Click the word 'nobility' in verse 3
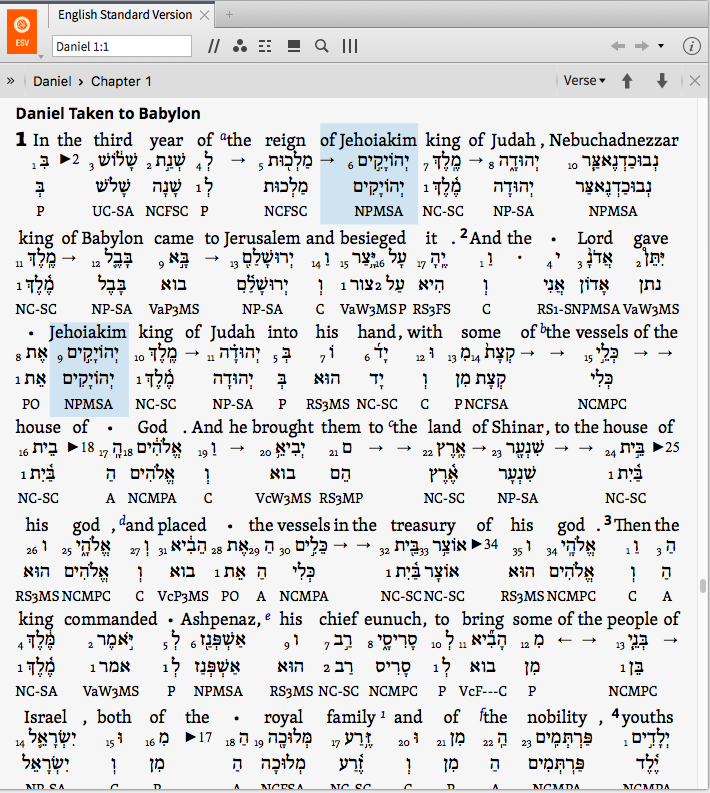710x793 pixels. pyautogui.click(x=557, y=717)
